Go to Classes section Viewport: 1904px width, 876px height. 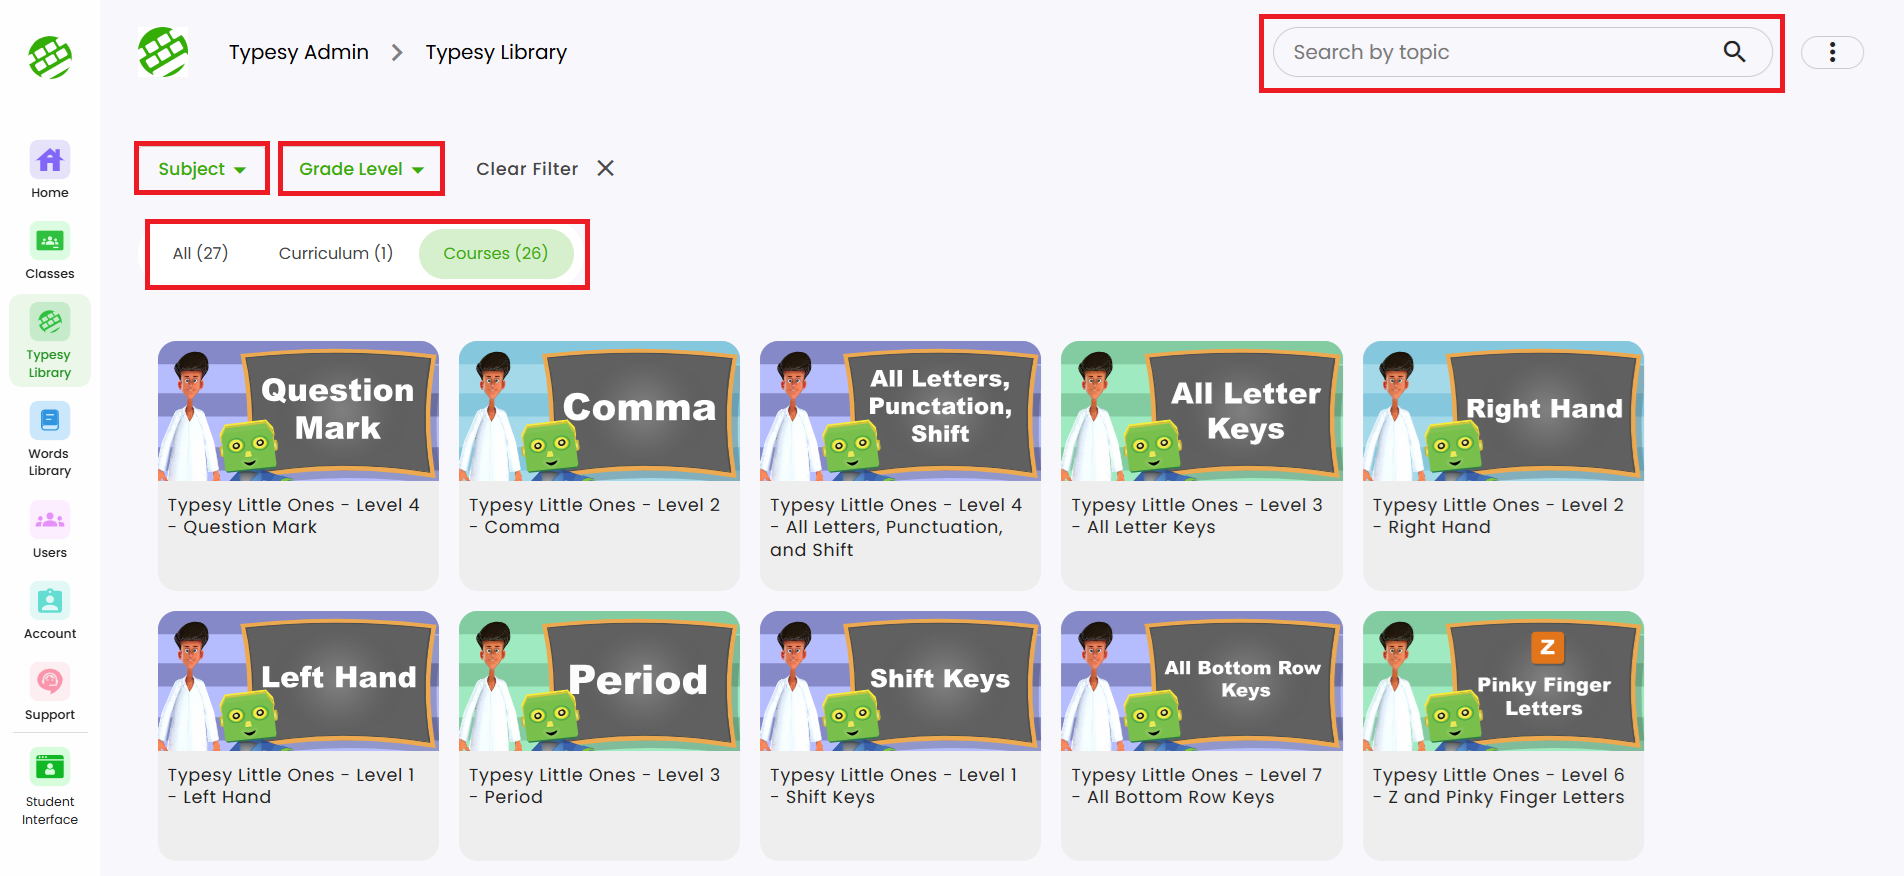click(x=50, y=251)
